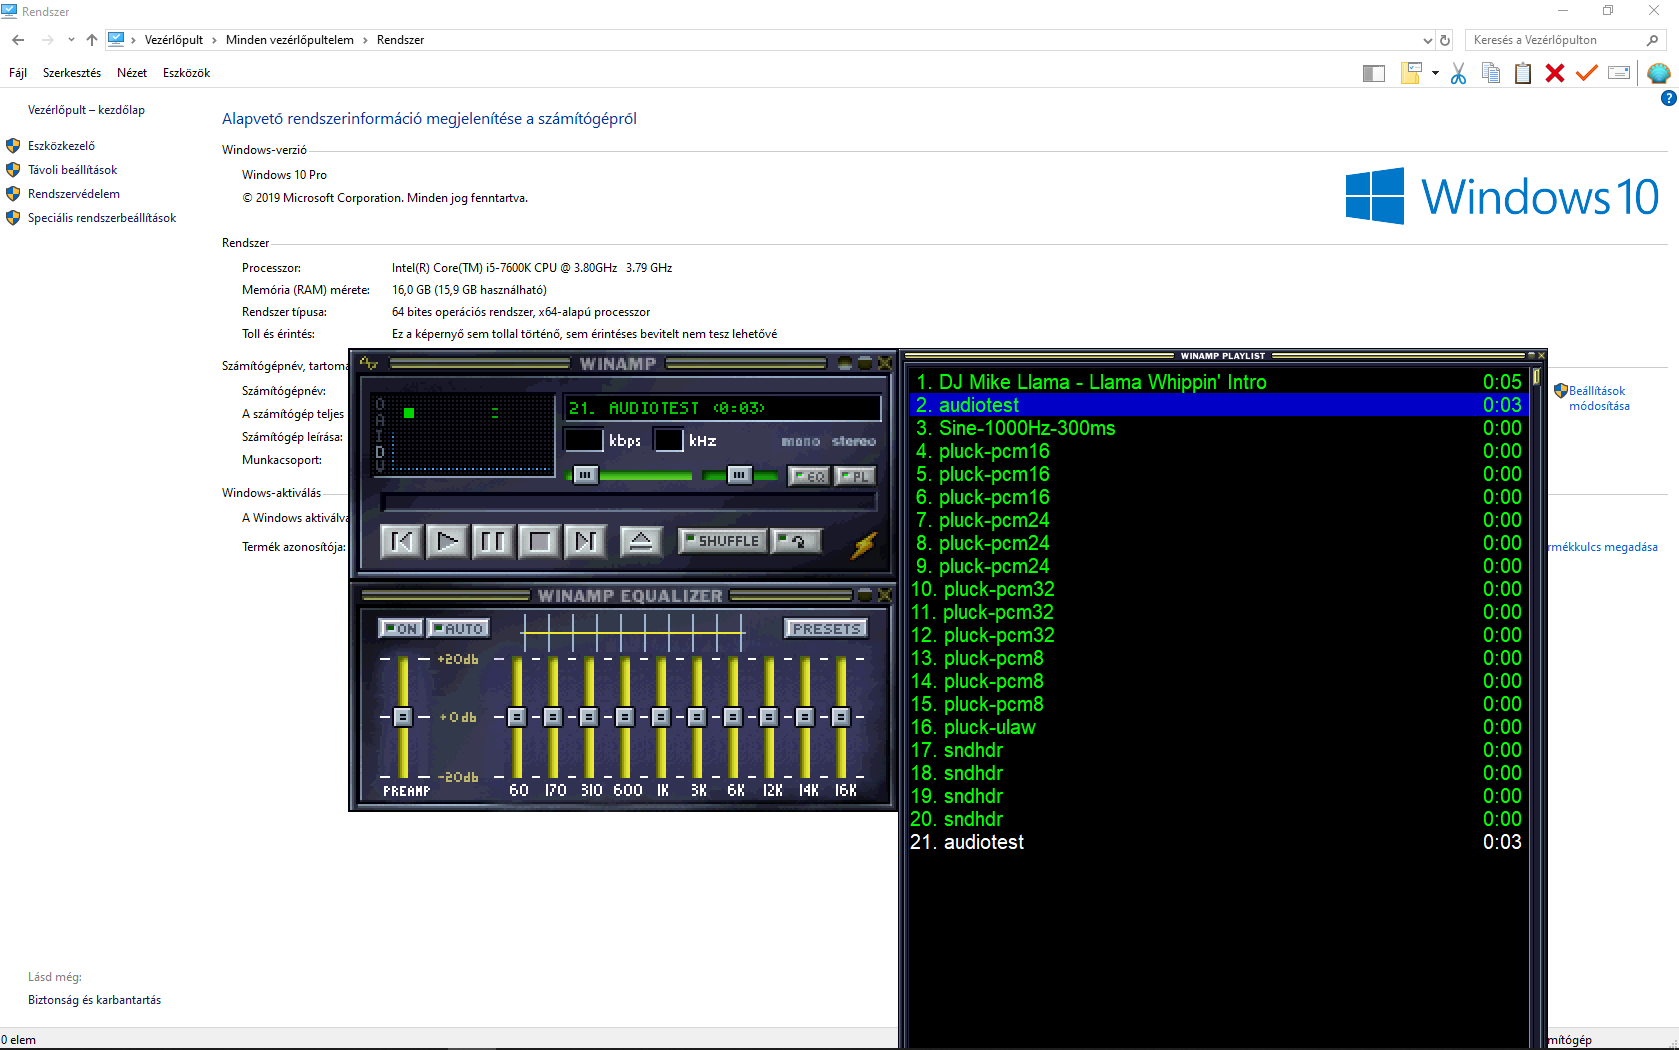Open the Fájl menu
This screenshot has width=1679, height=1050.
point(18,73)
